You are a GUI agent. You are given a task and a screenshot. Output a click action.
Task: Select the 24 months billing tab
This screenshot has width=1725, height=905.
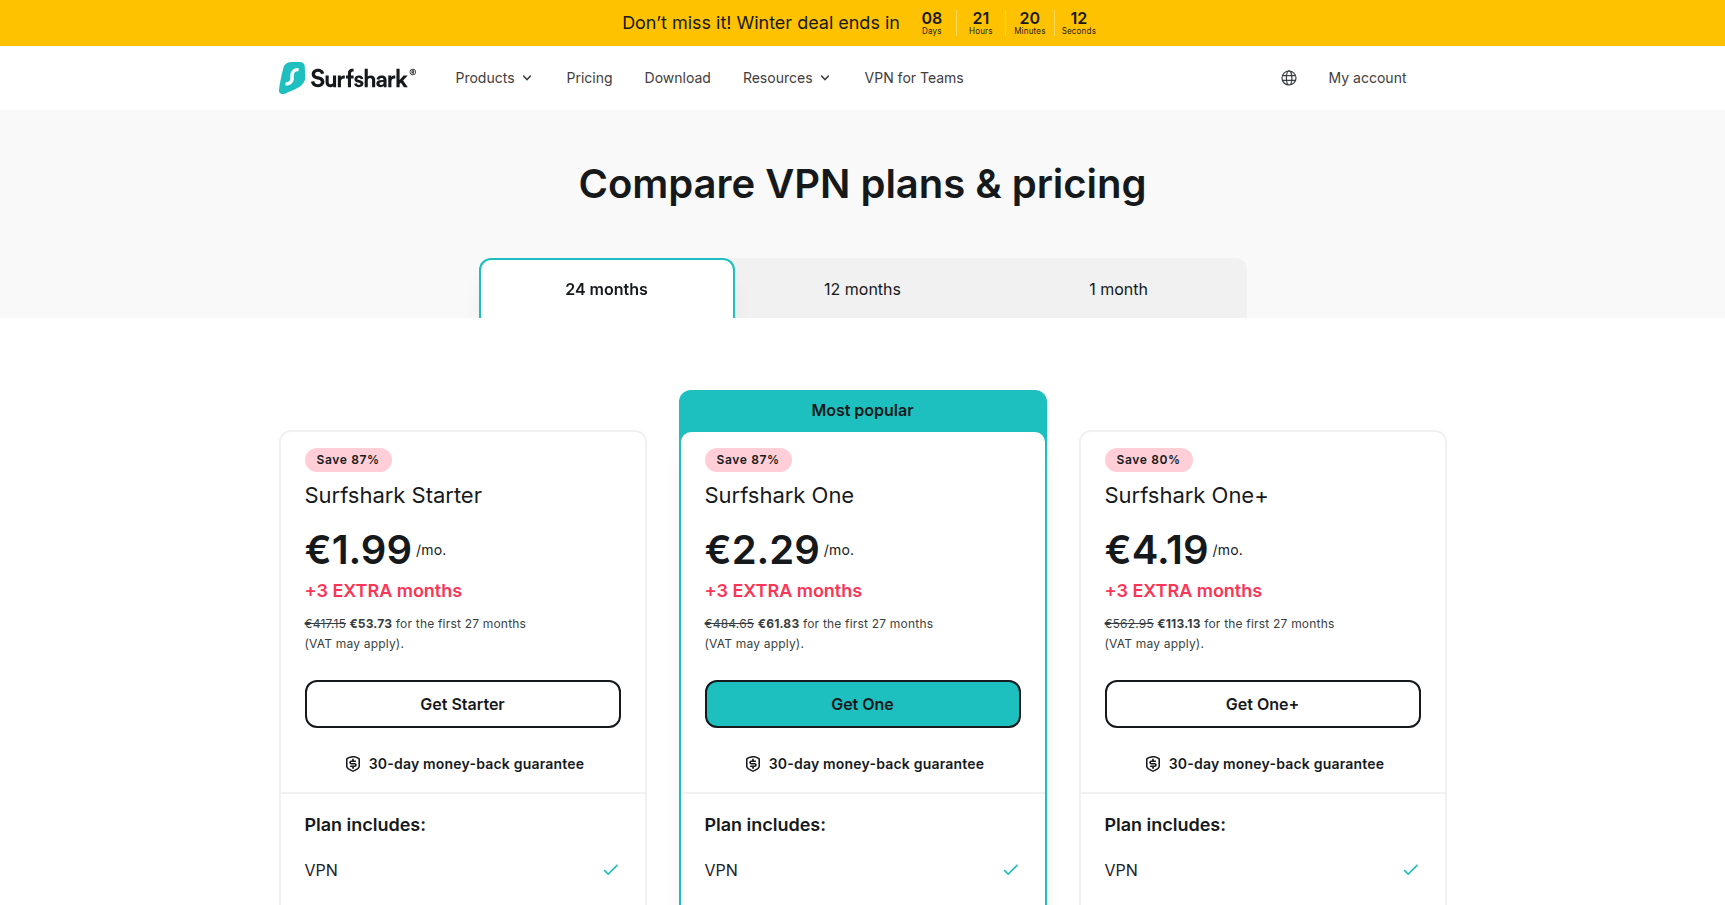coord(606,289)
